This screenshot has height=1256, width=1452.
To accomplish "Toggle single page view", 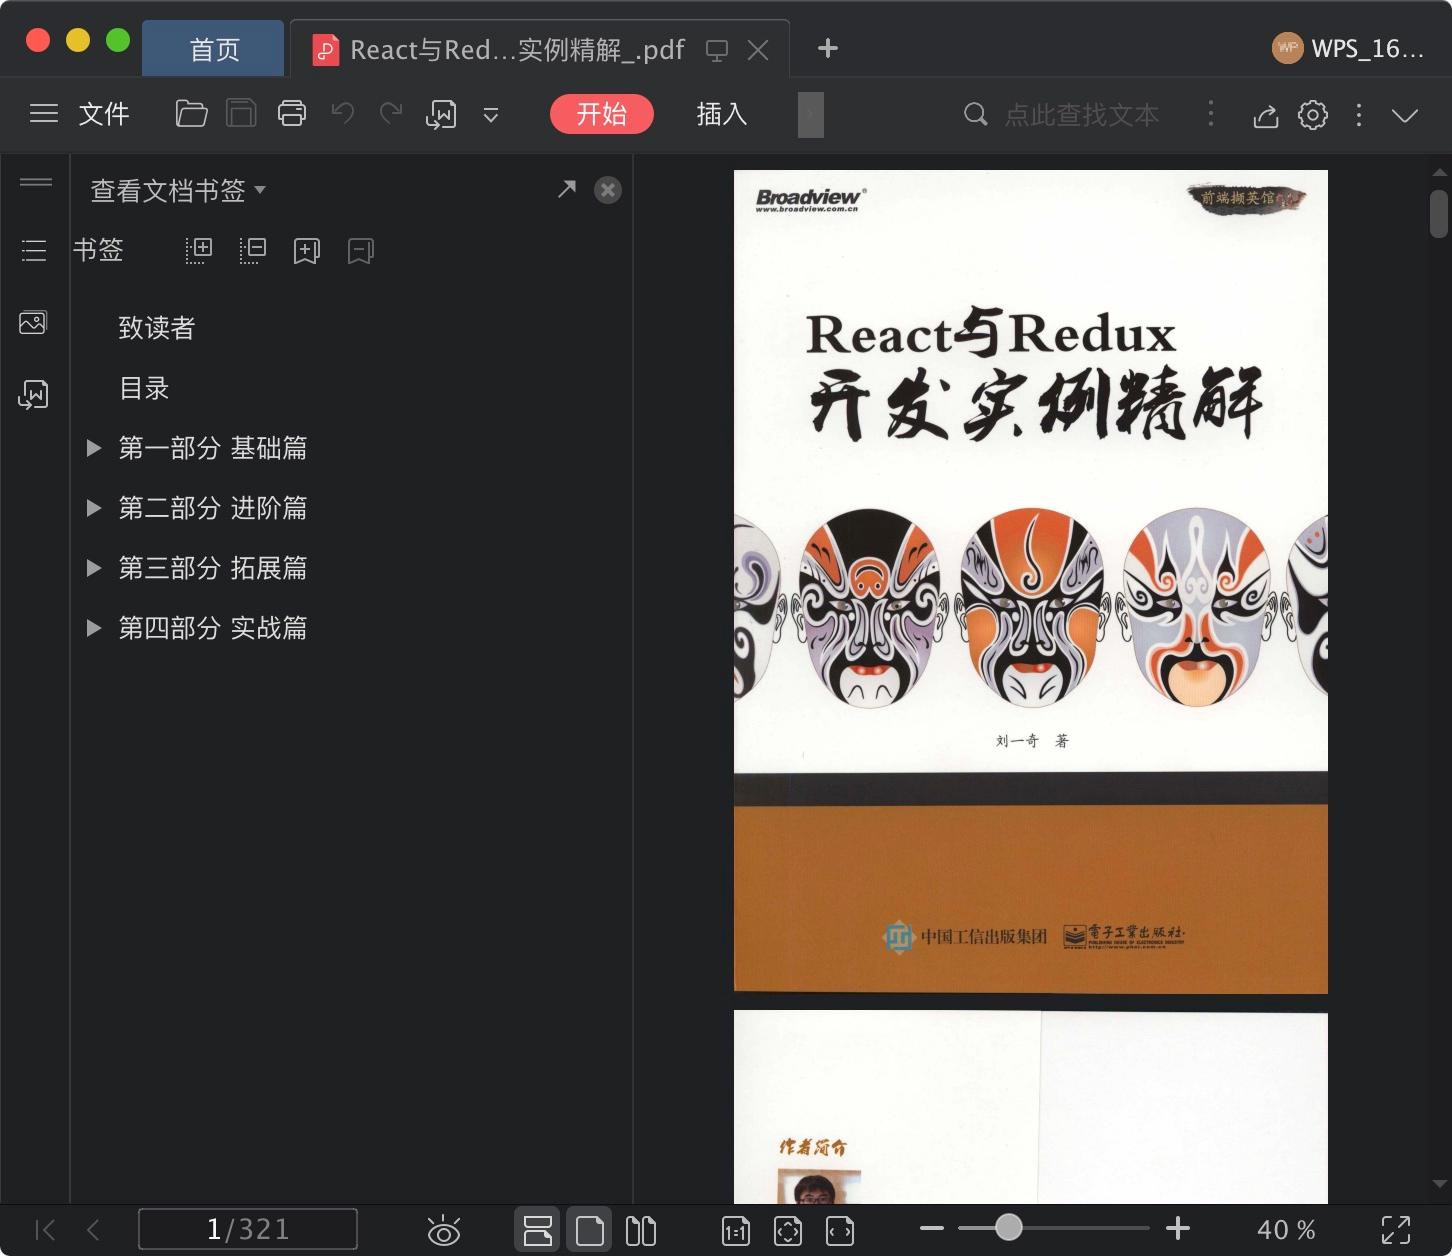I will click(x=589, y=1230).
